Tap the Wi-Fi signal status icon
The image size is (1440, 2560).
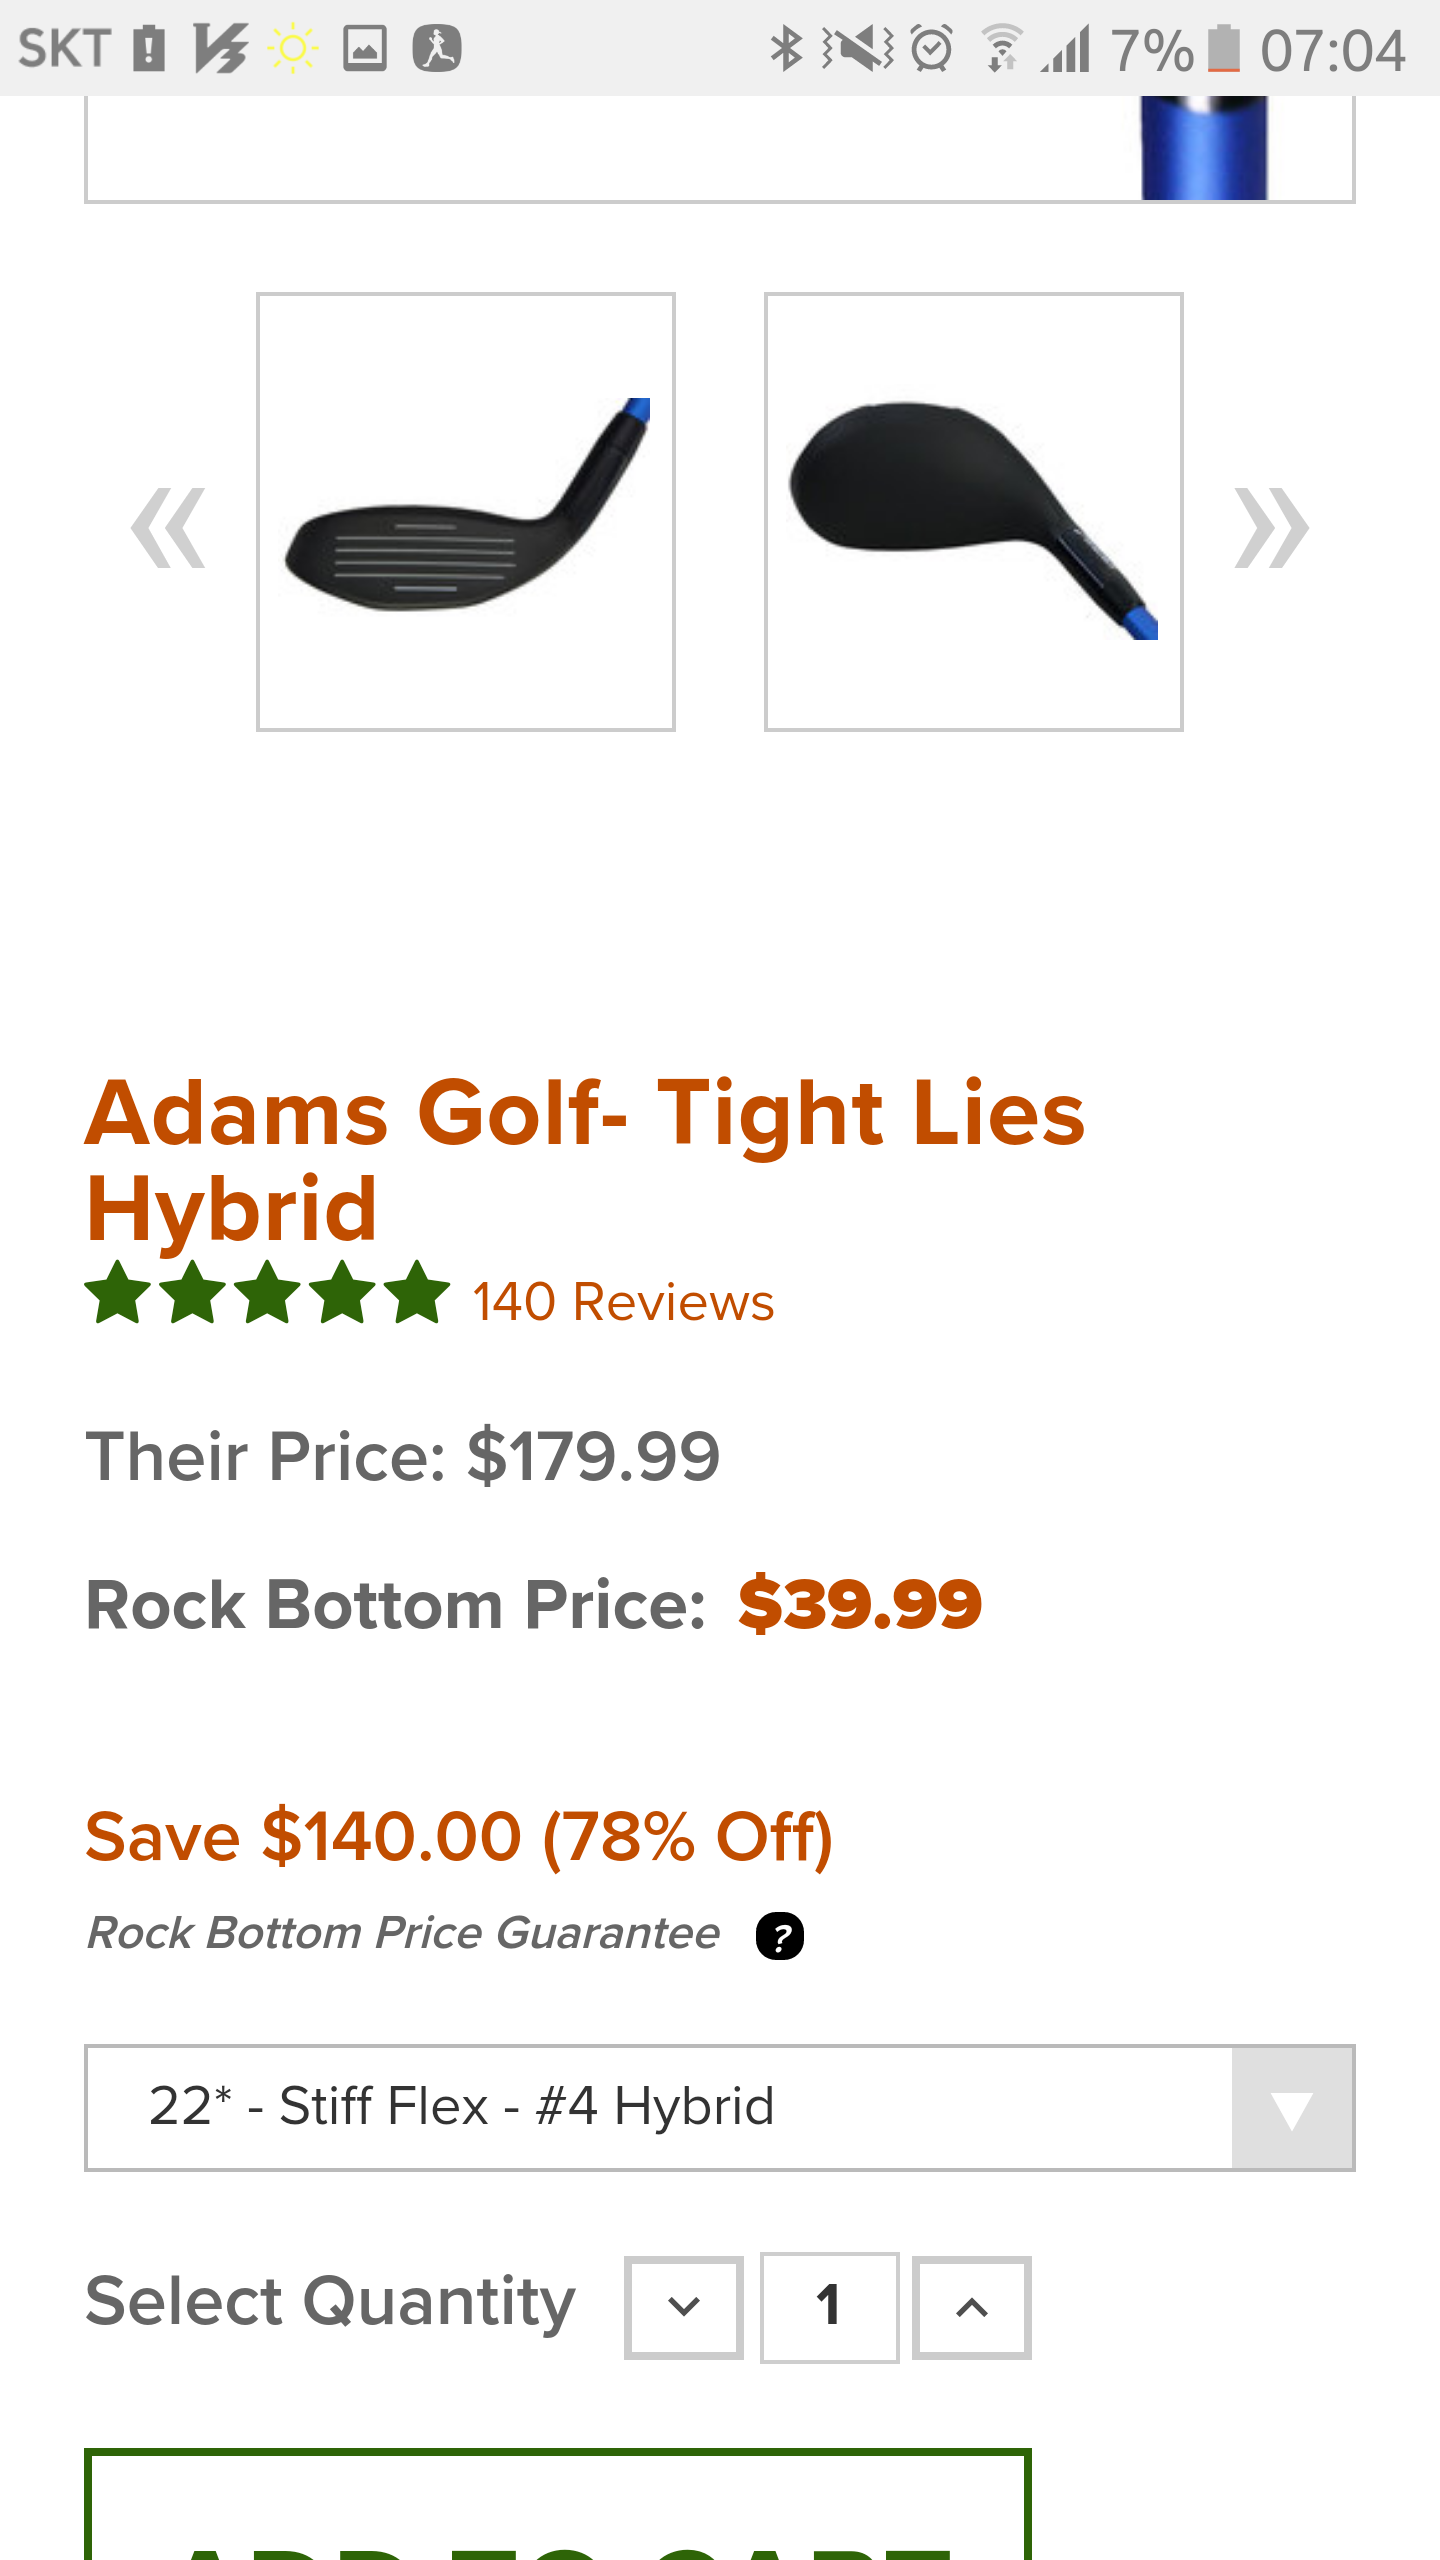[1000, 48]
